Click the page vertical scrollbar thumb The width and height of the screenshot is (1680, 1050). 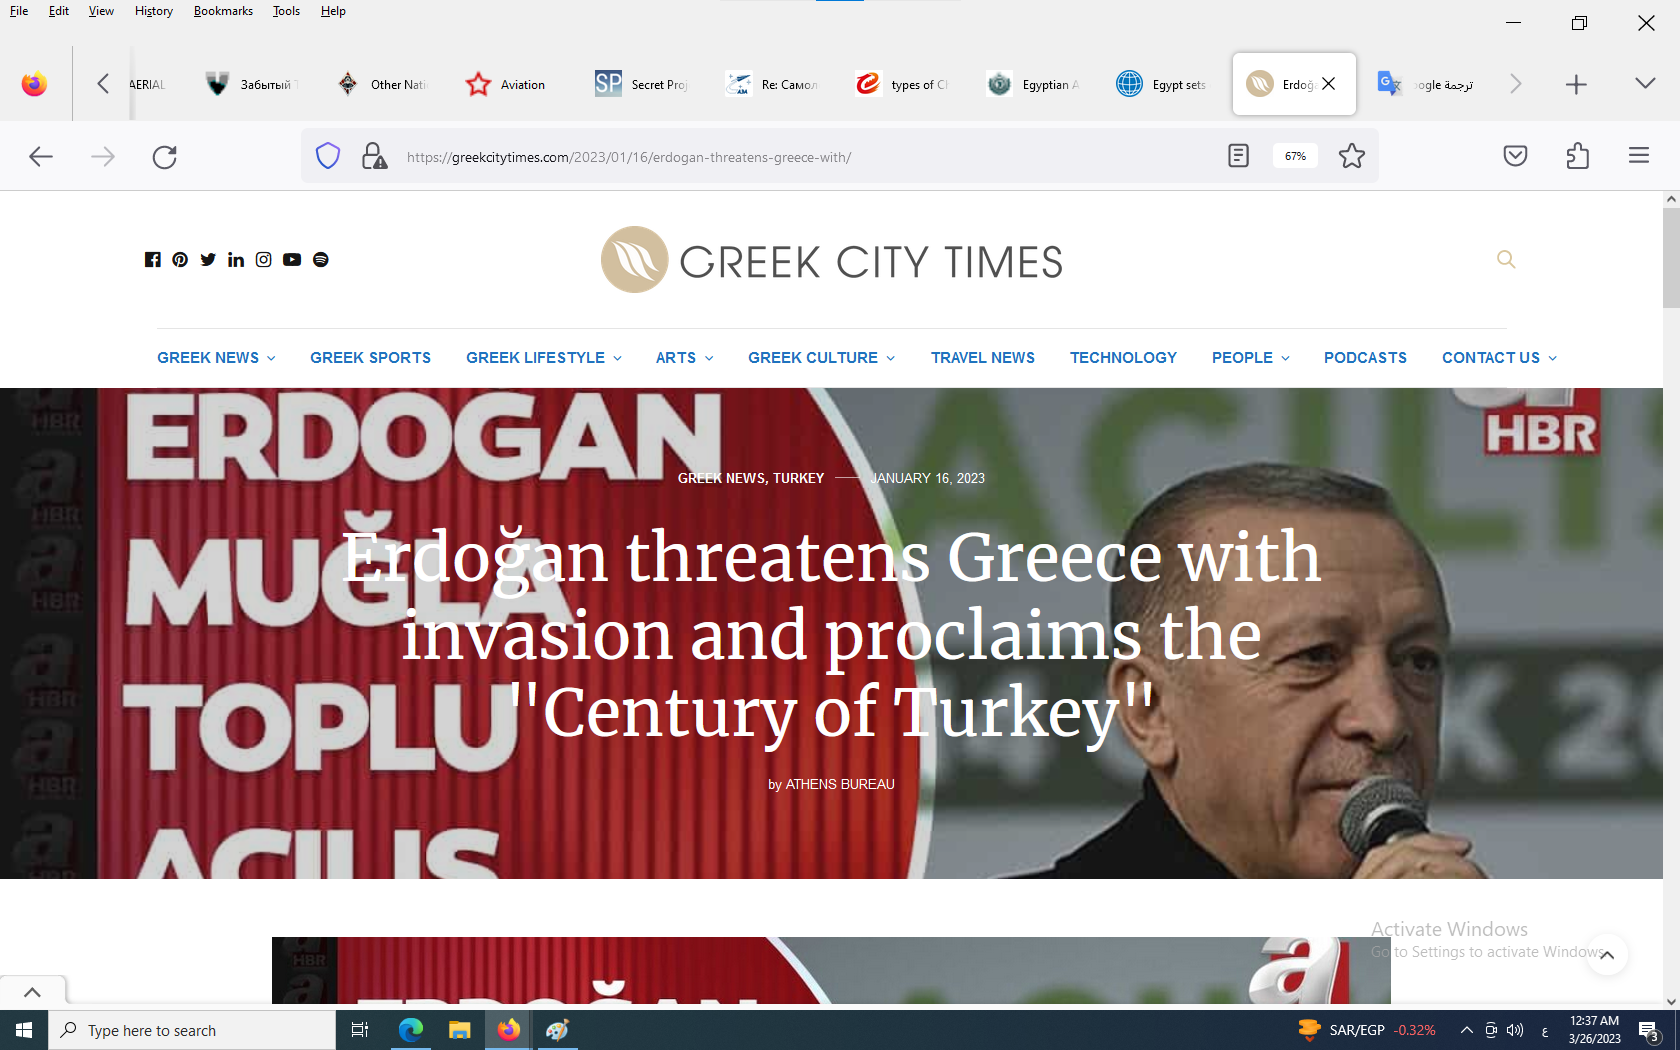[x=1671, y=258]
